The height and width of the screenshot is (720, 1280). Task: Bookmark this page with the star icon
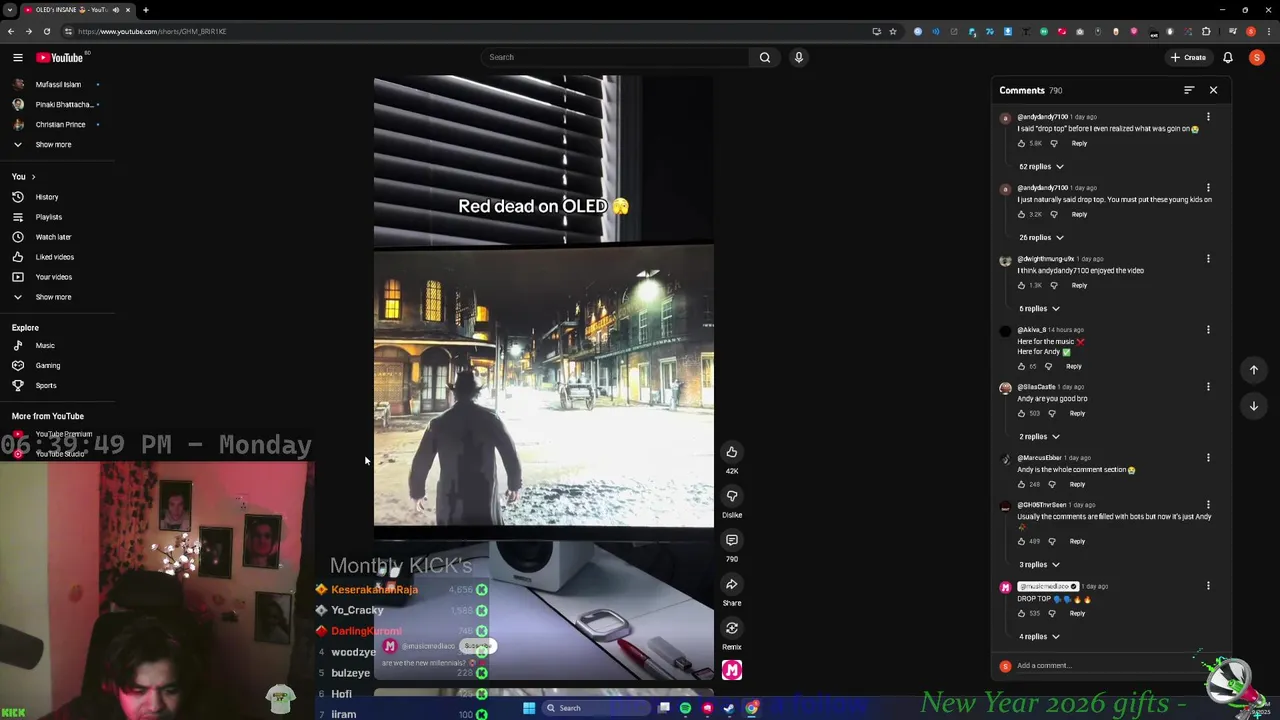pyautogui.click(x=893, y=31)
